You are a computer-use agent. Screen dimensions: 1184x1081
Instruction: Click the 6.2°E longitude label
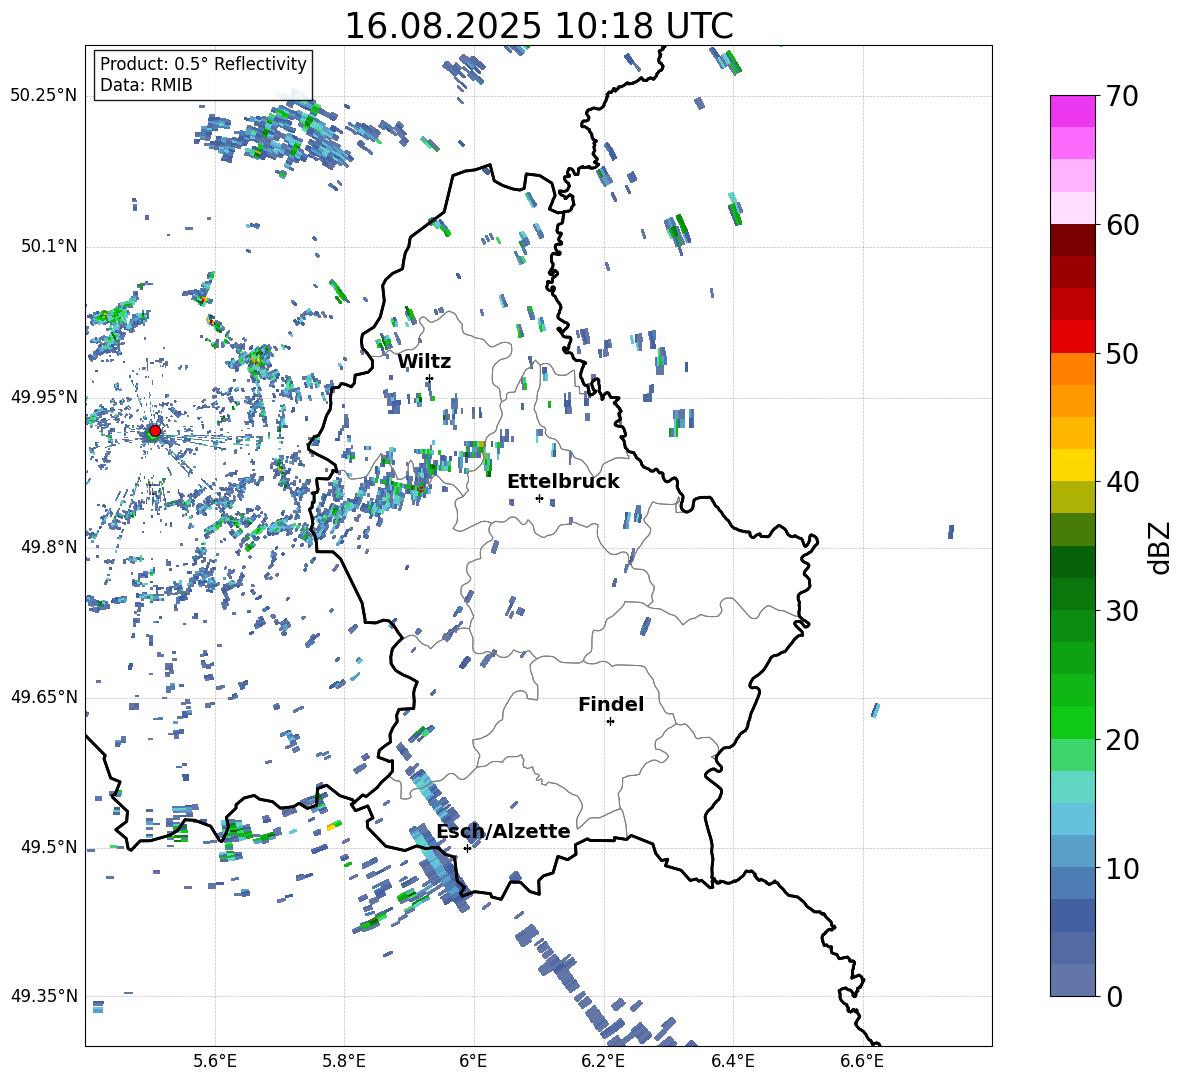(603, 1061)
